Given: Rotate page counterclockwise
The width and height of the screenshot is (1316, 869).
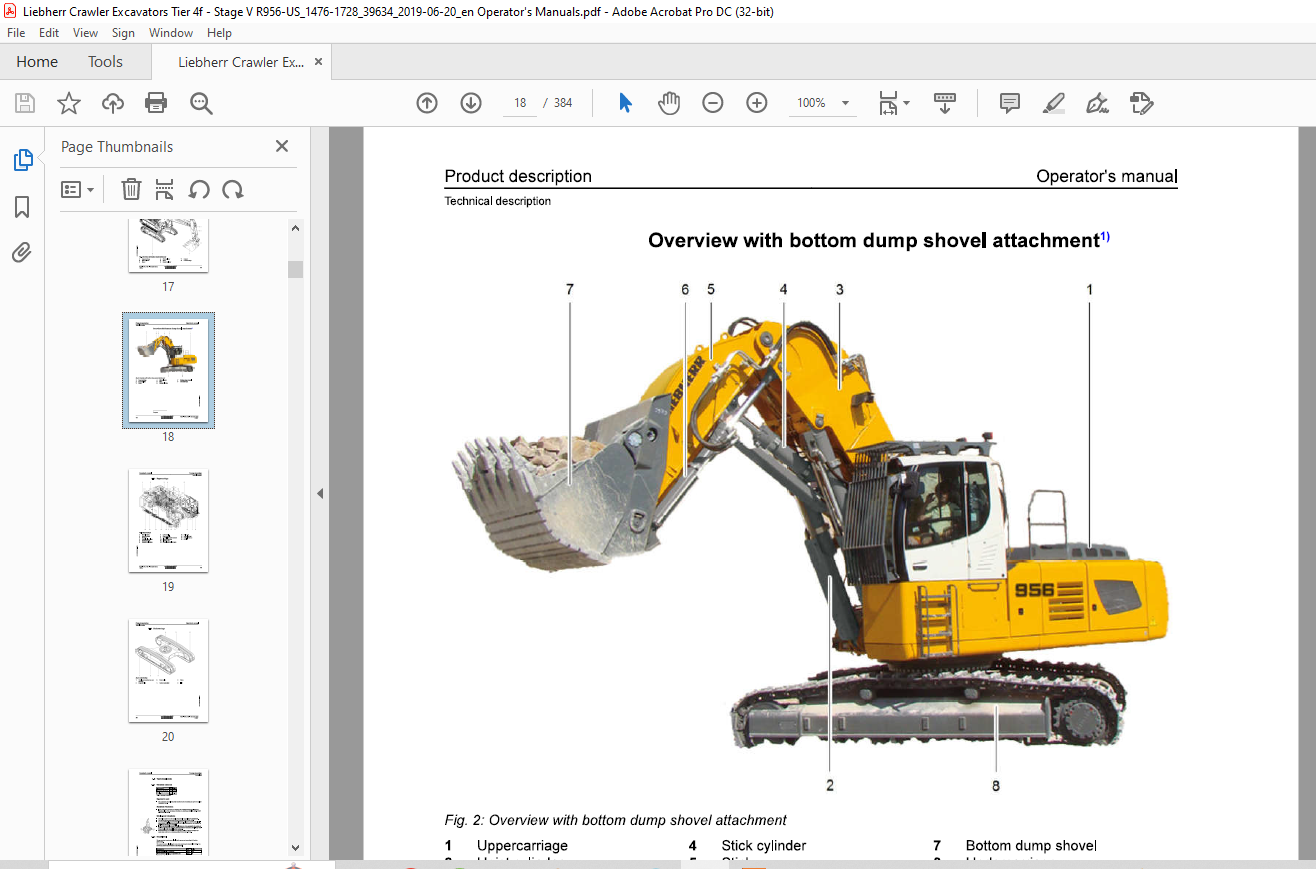Looking at the screenshot, I should (199, 189).
